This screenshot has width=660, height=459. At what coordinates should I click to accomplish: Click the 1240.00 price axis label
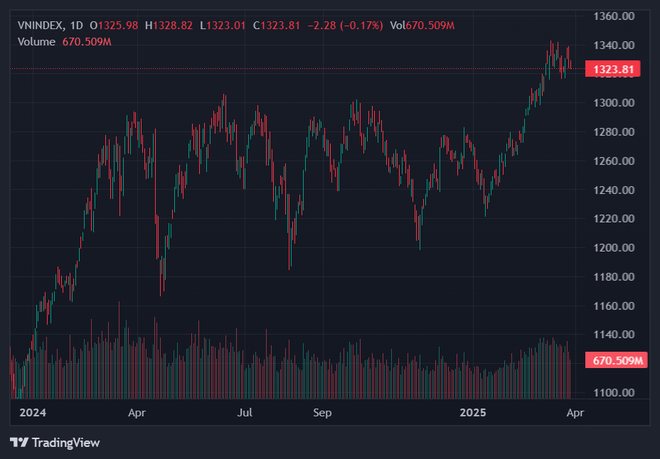614,190
